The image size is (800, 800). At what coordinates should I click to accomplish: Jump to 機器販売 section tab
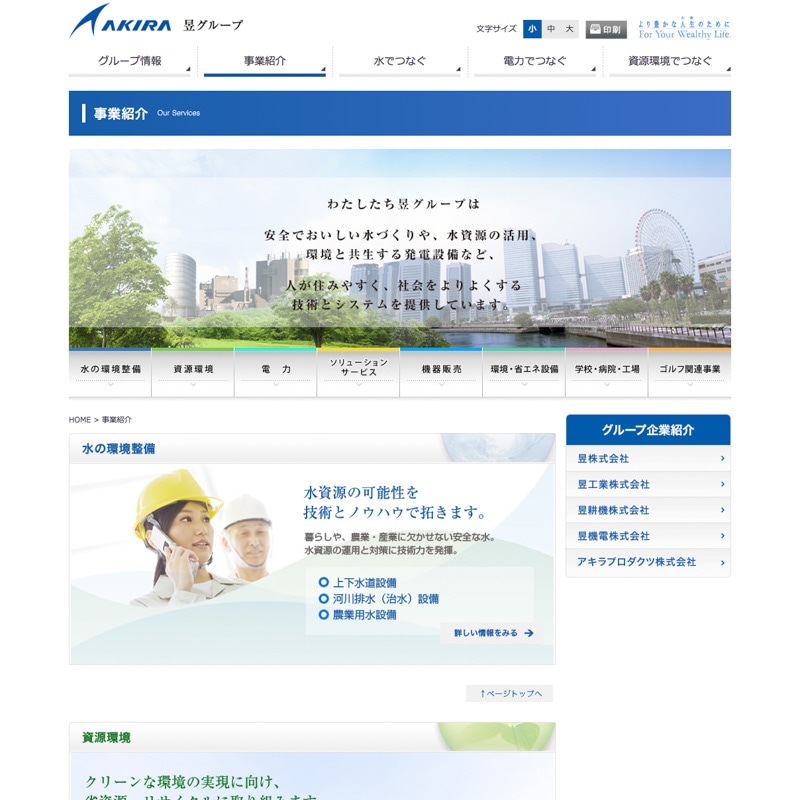(x=441, y=372)
